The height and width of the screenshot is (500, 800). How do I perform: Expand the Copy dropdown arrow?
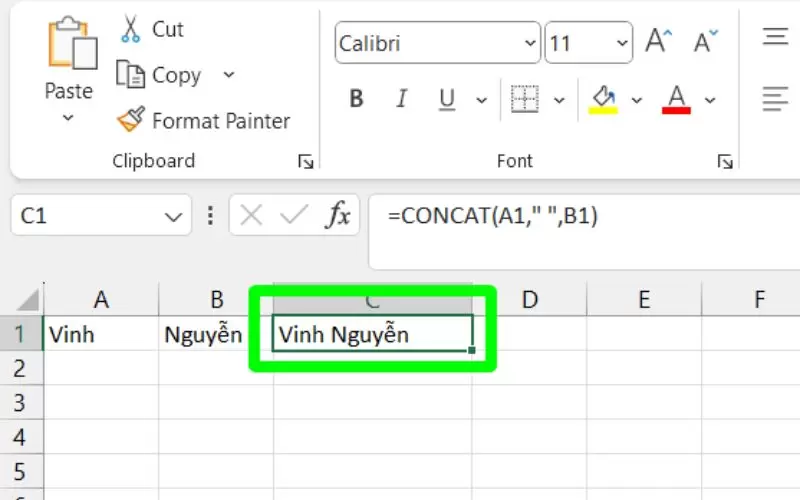coord(229,74)
